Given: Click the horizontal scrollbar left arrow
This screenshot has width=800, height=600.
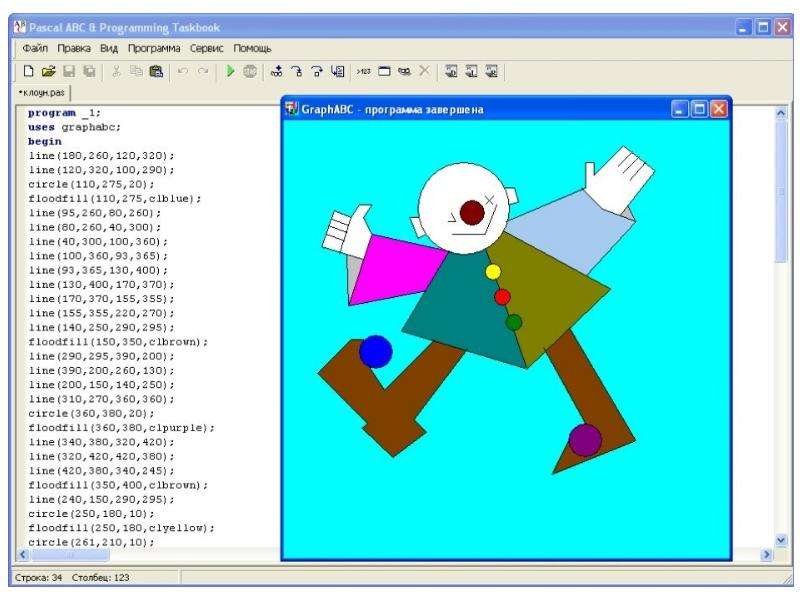Looking at the screenshot, I should [22, 555].
